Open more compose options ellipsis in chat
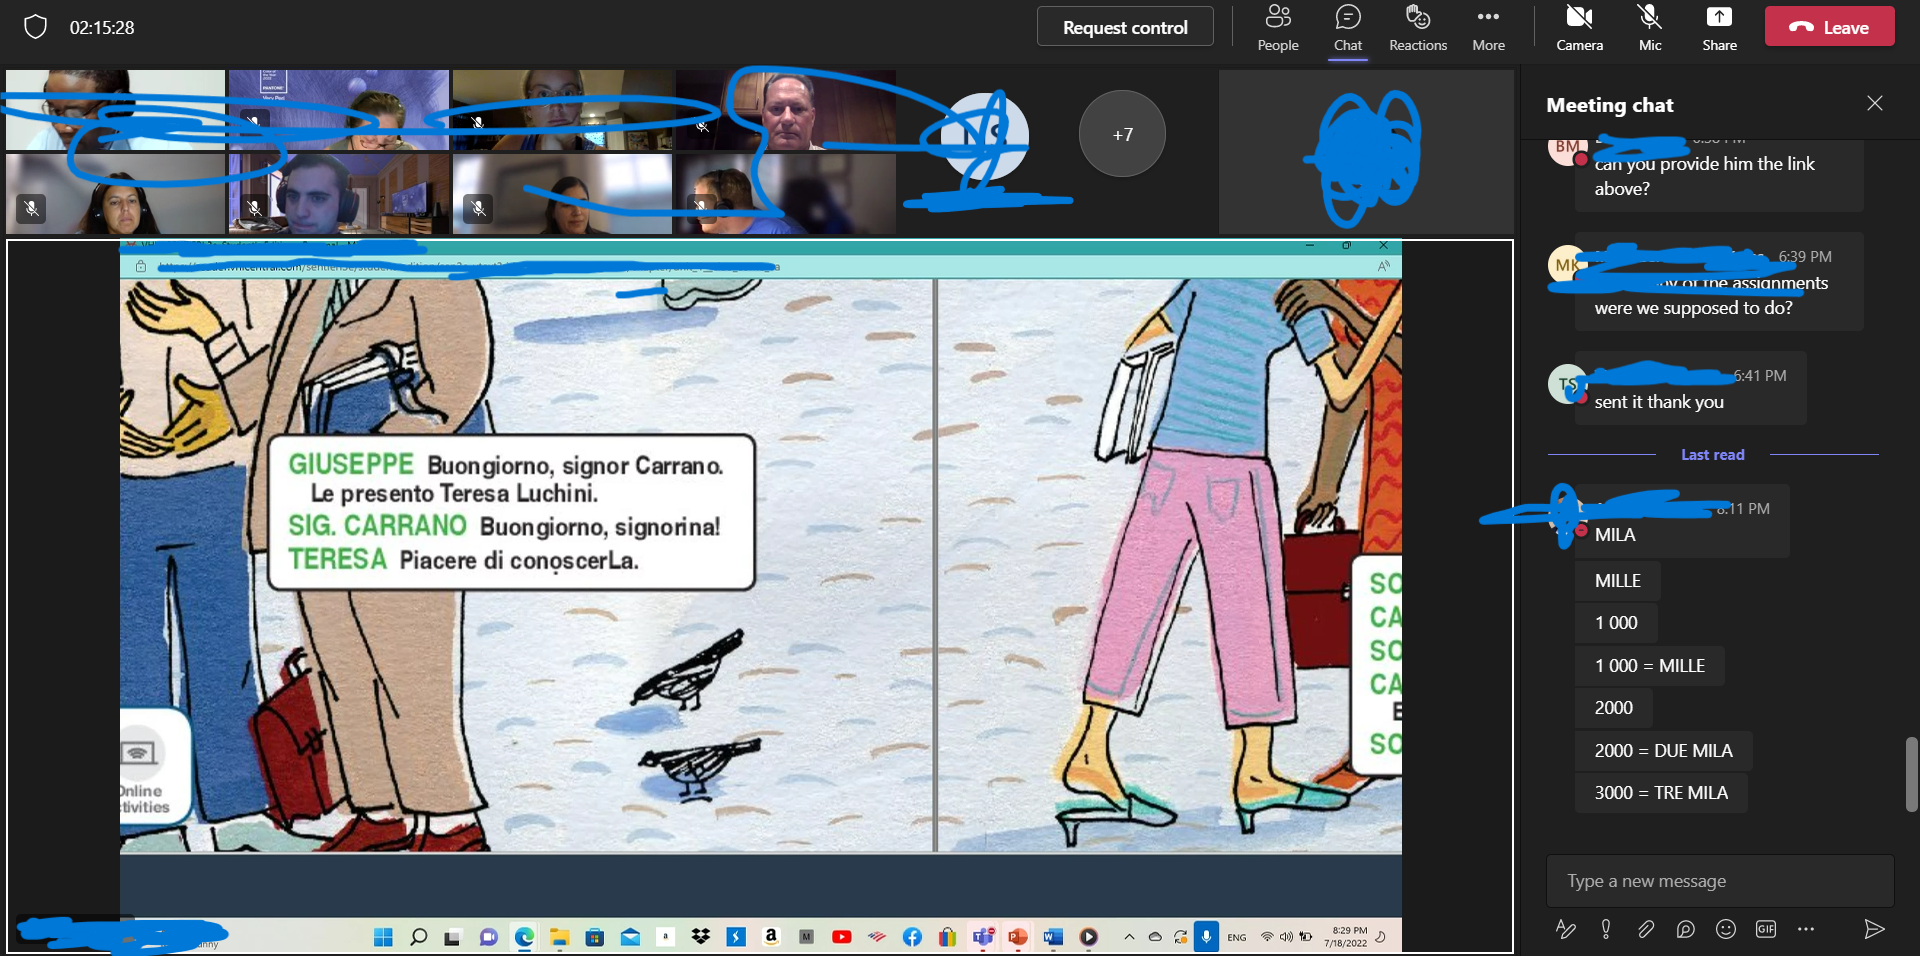The width and height of the screenshot is (1920, 956). pyautogui.click(x=1806, y=929)
